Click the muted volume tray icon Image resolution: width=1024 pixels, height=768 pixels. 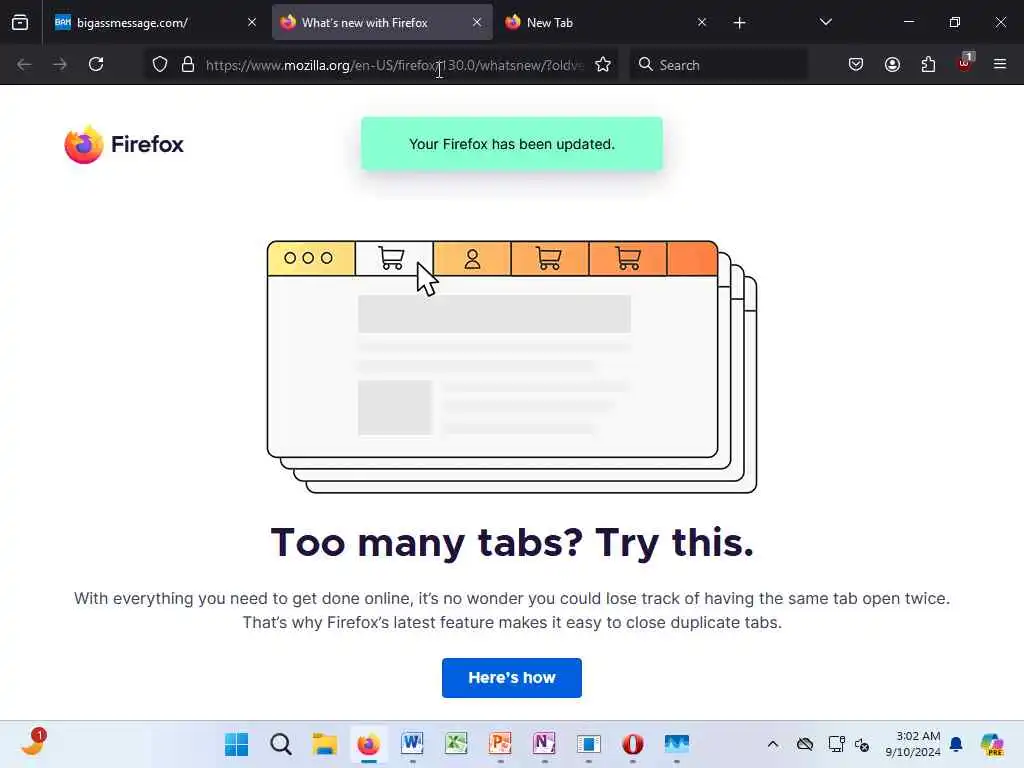[862, 744]
